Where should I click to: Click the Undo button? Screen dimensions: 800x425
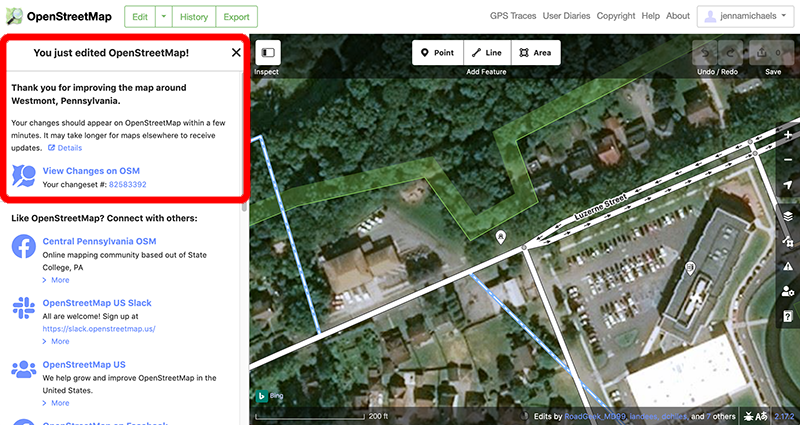[705, 53]
